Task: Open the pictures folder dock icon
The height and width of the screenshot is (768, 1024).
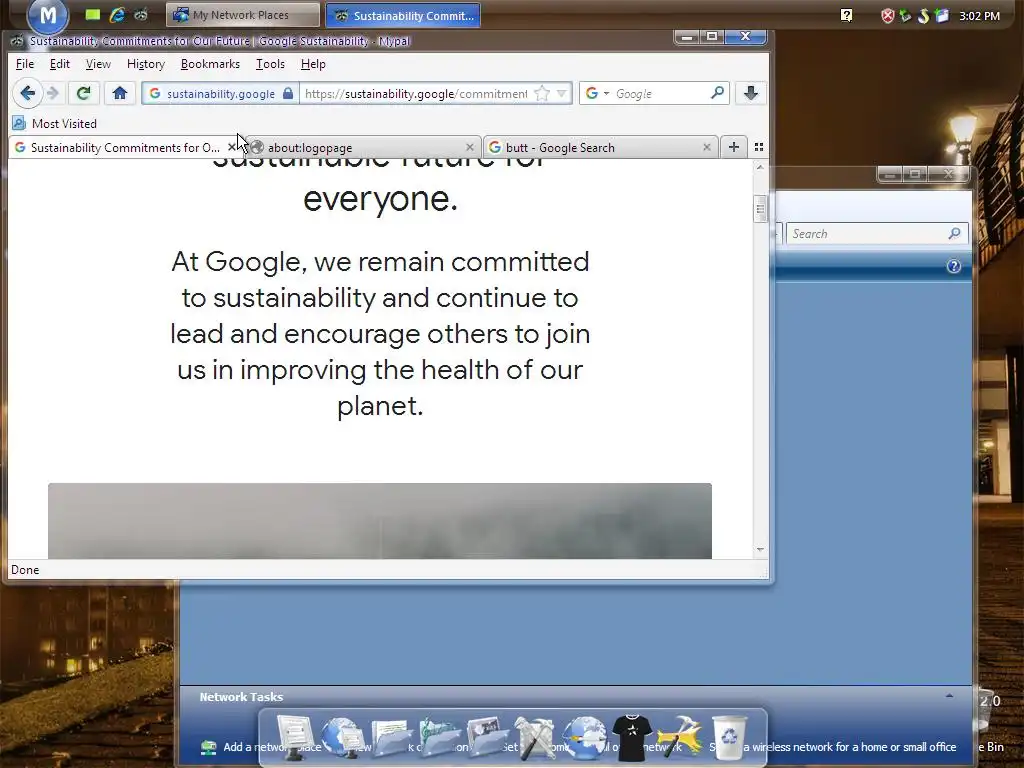Action: coord(487,737)
